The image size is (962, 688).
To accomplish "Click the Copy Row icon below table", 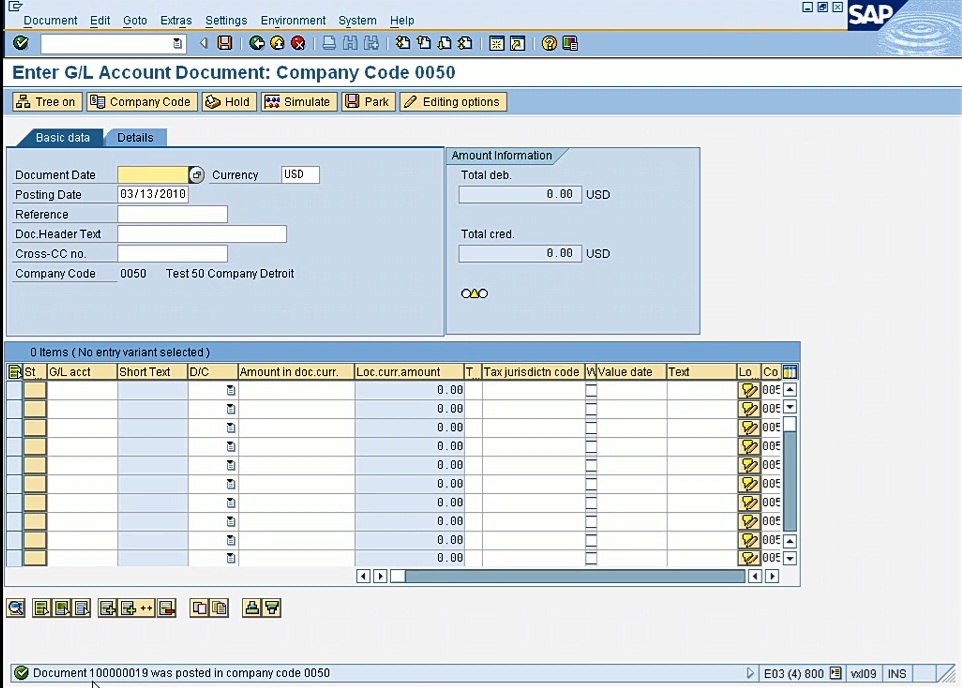I will [199, 608].
